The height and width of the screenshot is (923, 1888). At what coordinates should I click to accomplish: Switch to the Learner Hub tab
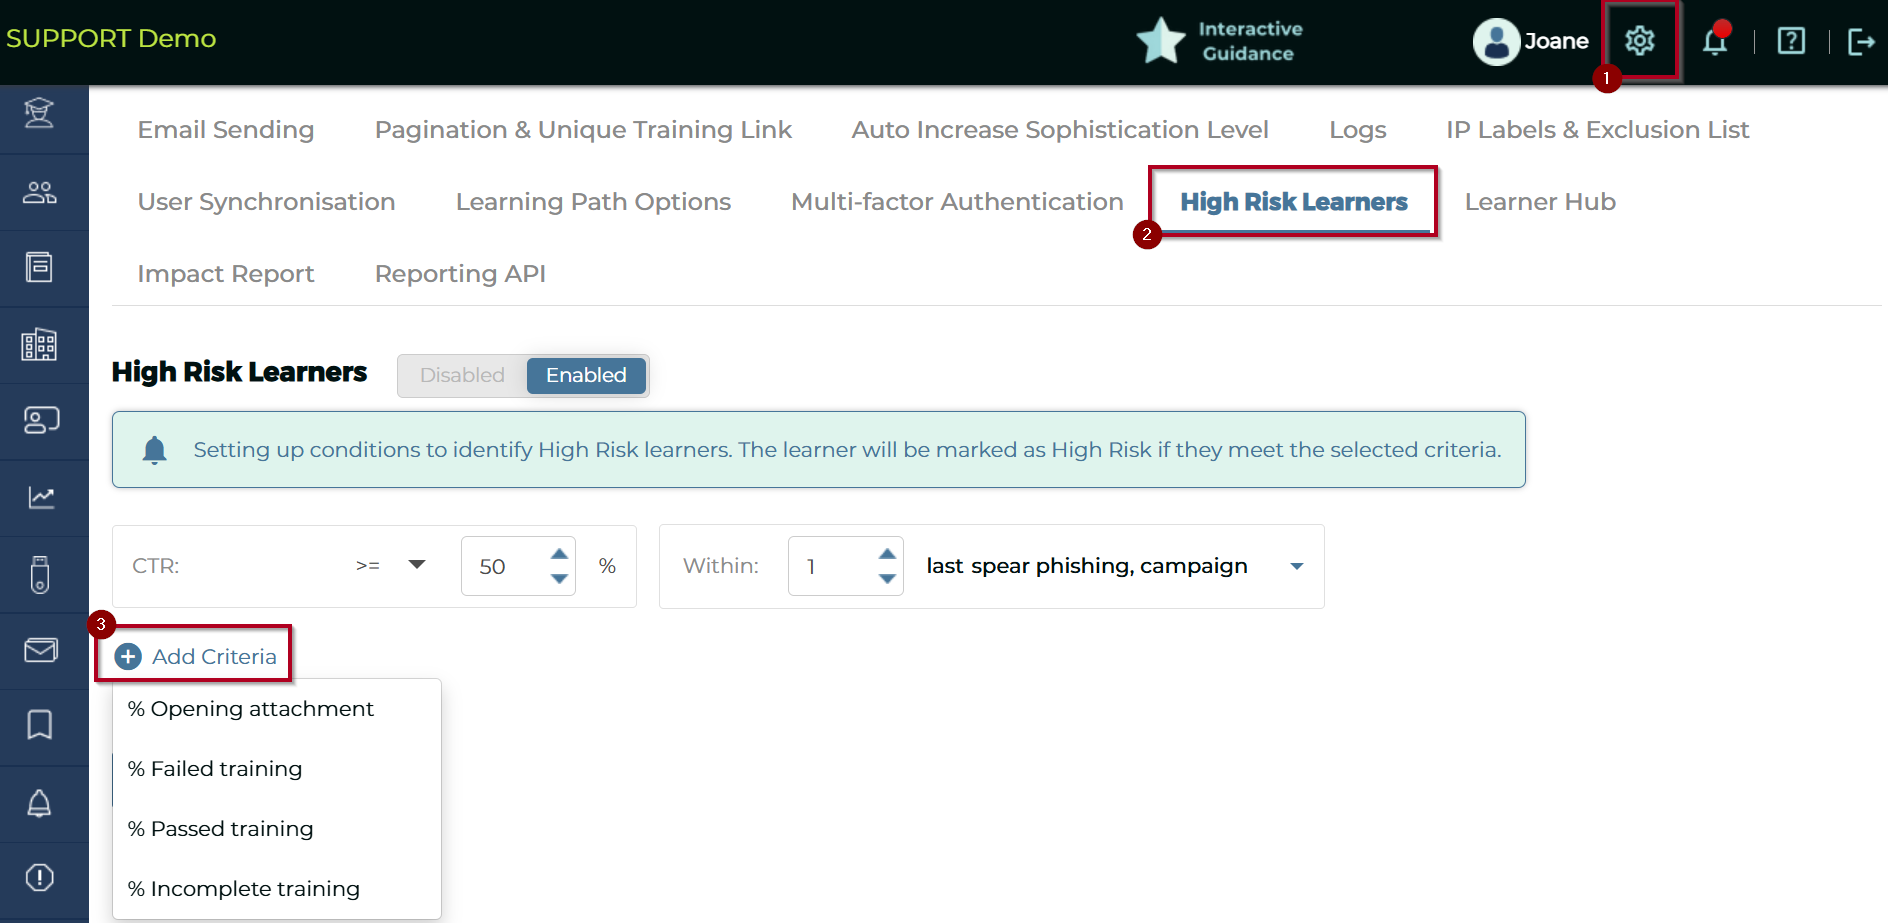pos(1539,202)
